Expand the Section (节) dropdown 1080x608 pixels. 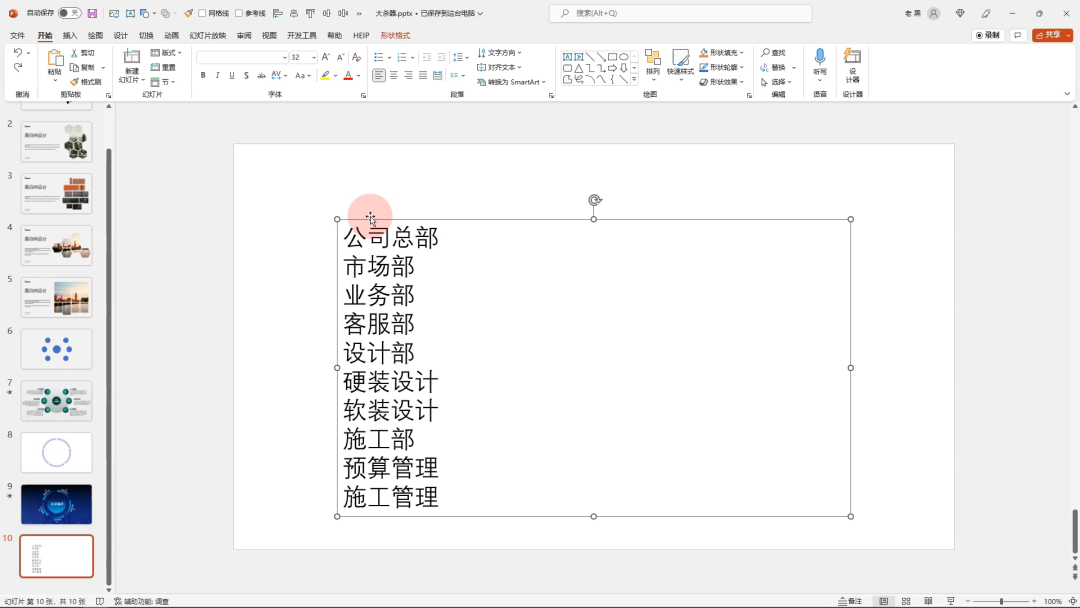(163, 82)
